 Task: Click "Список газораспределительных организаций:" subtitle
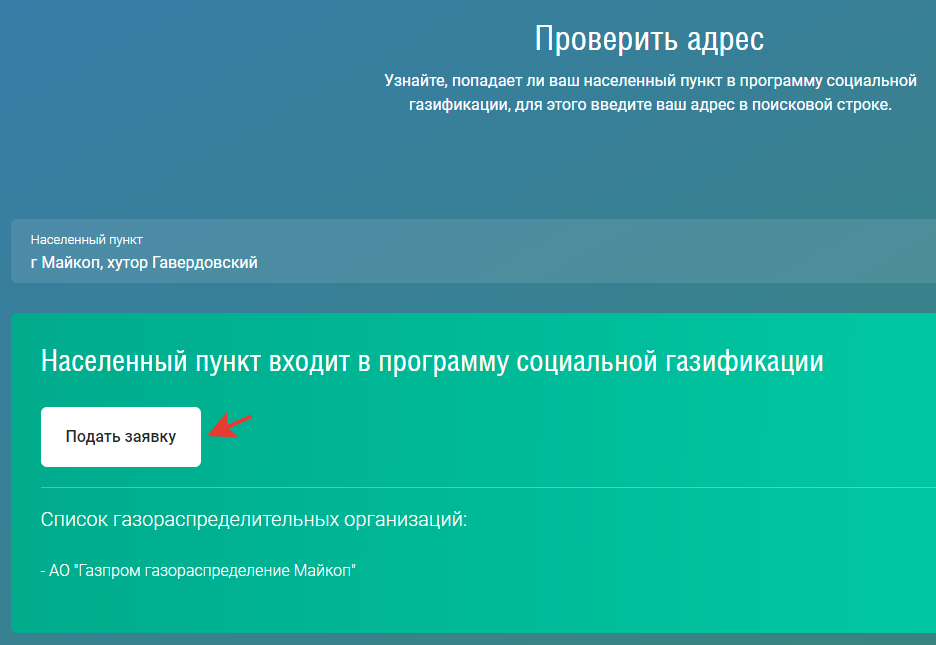[254, 520]
